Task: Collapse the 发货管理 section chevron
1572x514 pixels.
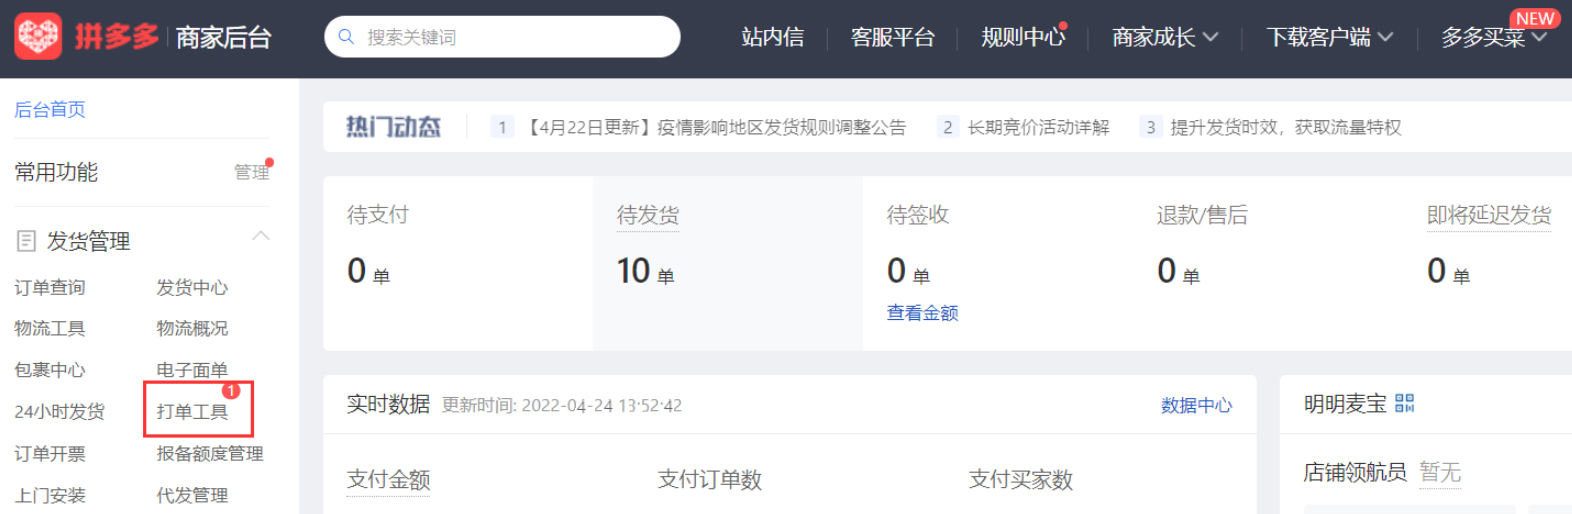Action: [261, 236]
